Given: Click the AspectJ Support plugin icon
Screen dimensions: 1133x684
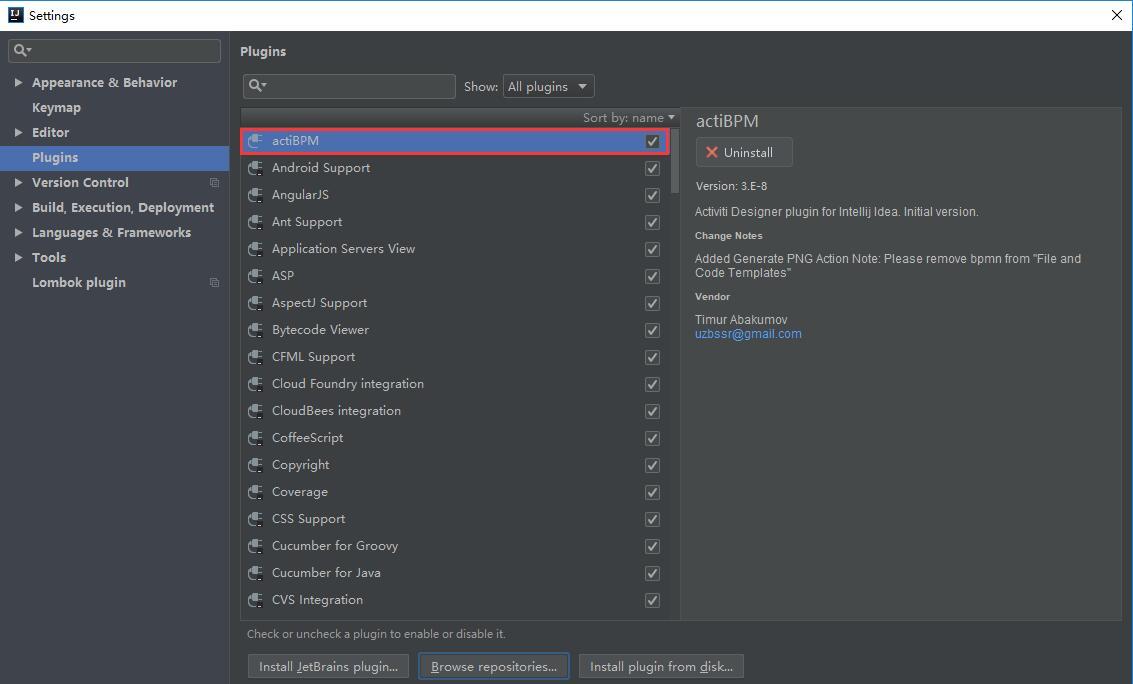Looking at the screenshot, I should click(x=255, y=303).
